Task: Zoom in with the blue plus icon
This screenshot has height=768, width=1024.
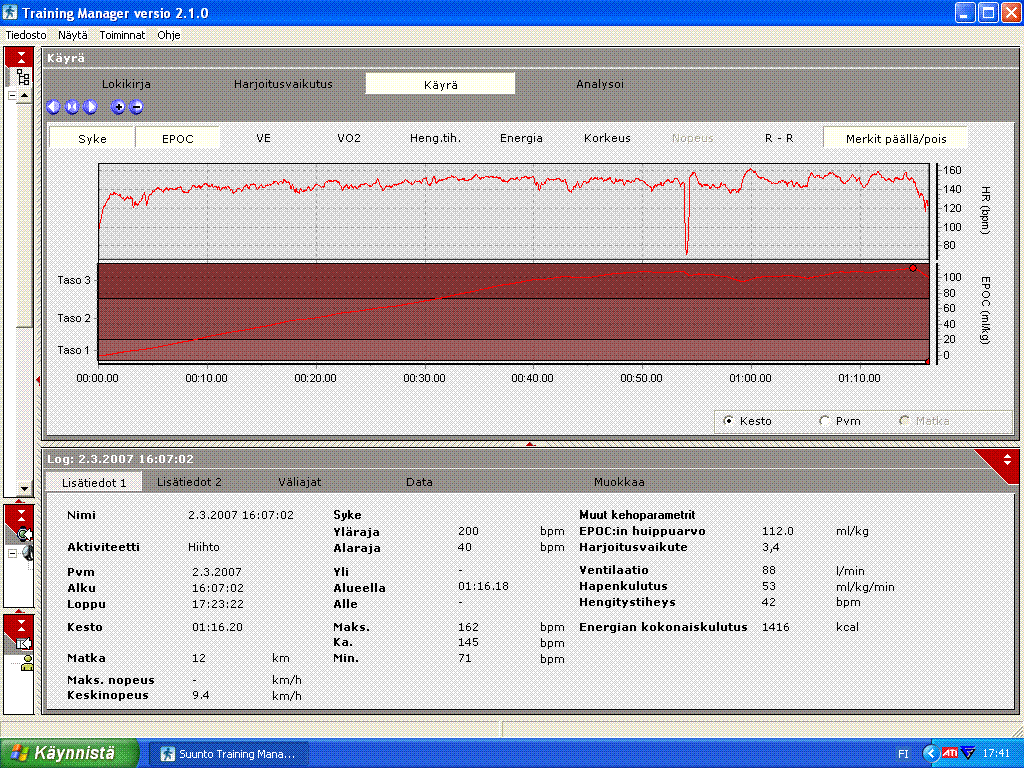Action: [118, 107]
